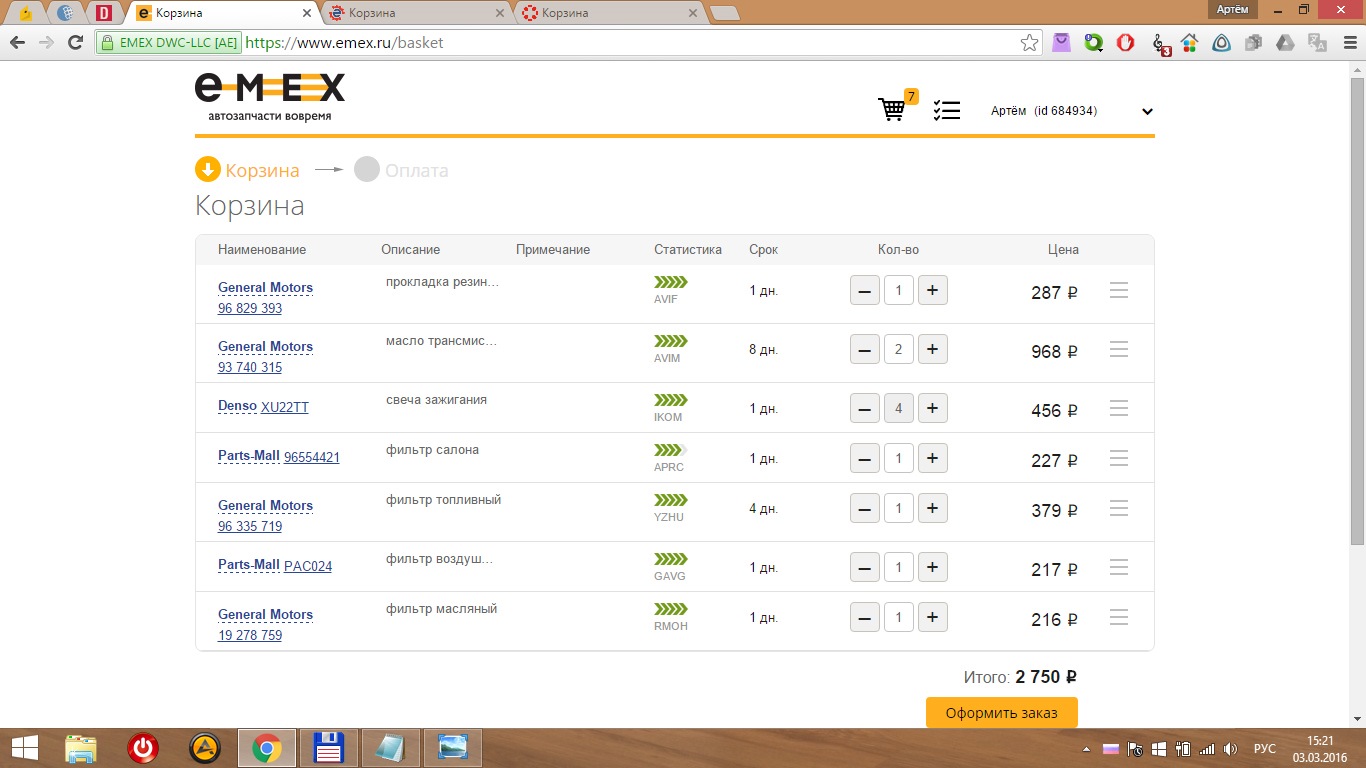Reload the current page
The width and height of the screenshot is (1366, 768).
pyautogui.click(x=75, y=43)
